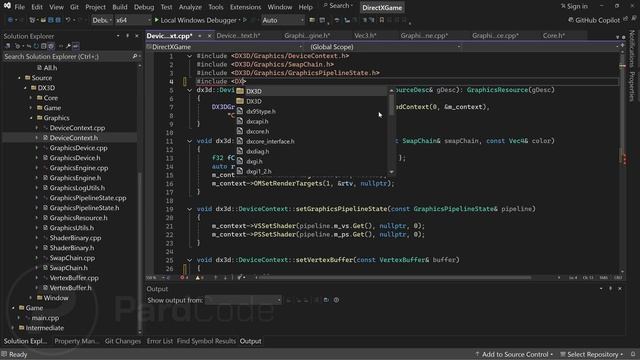
Task: Open the Build menu
Action: point(120,7)
